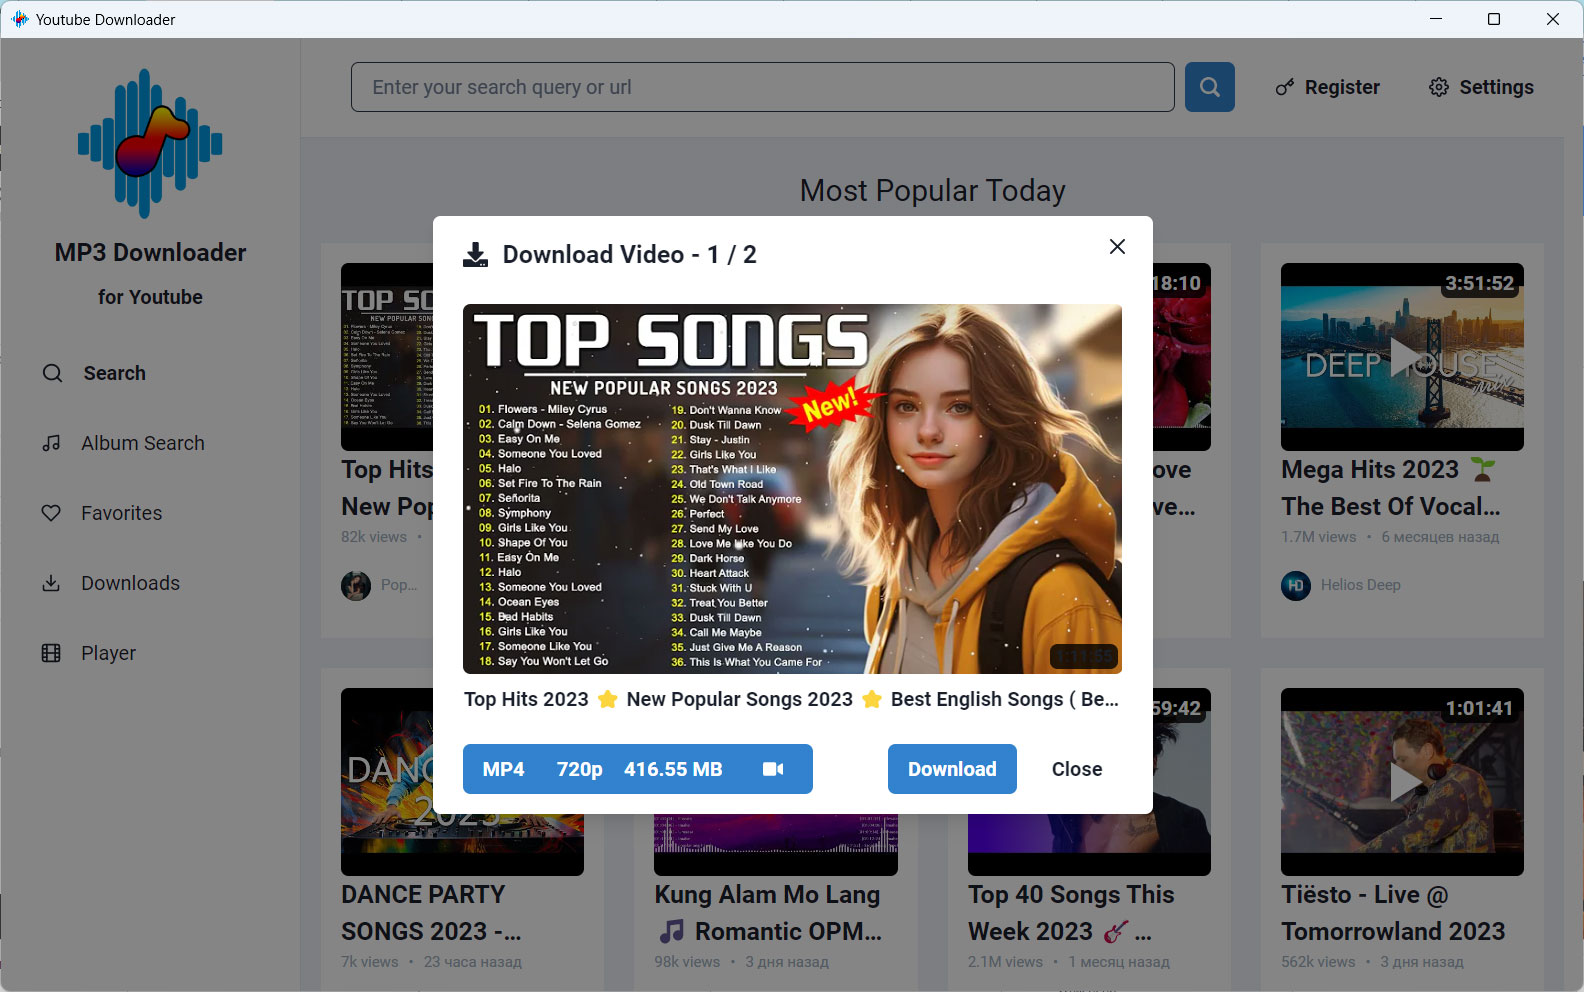The image size is (1584, 992).
Task: Click Tiësto - Live @ Tomorrowland 2023 title
Action: (x=1393, y=913)
